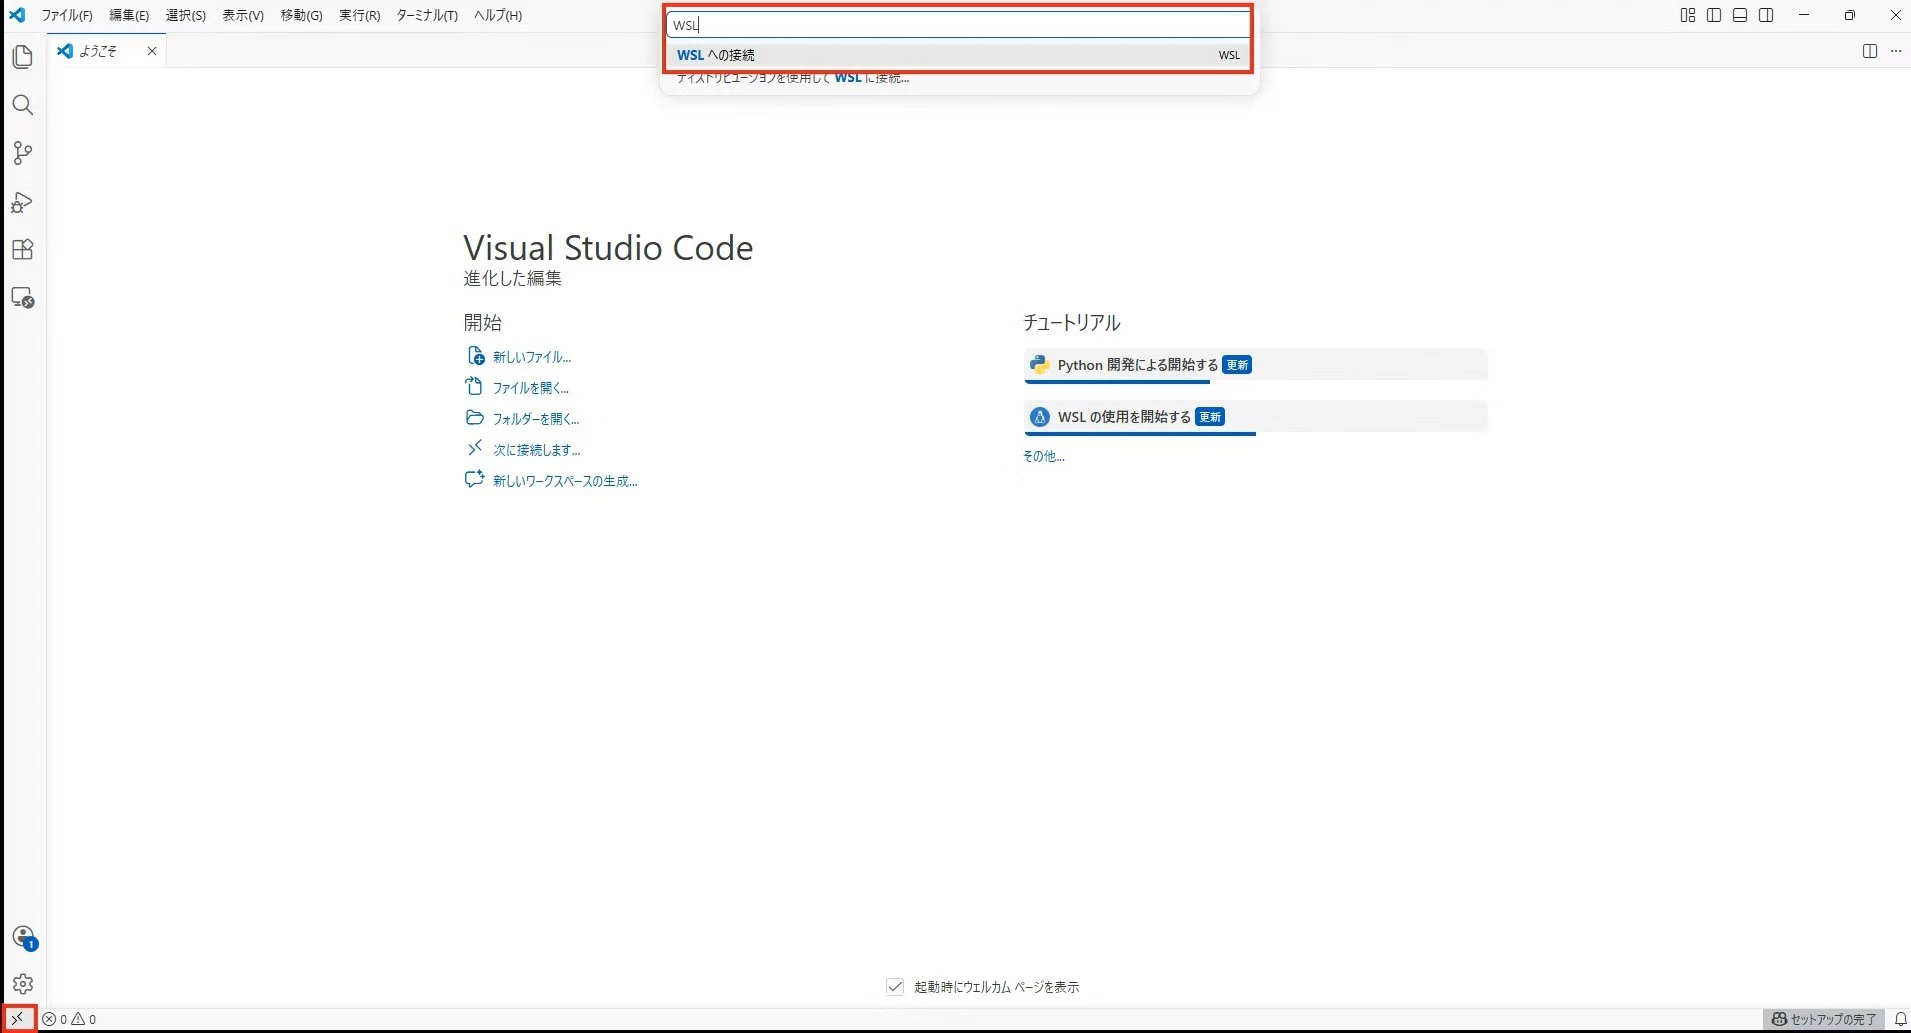The width and height of the screenshot is (1911, 1033).
Task: Click the Customize Layout icon
Action: [1688, 15]
